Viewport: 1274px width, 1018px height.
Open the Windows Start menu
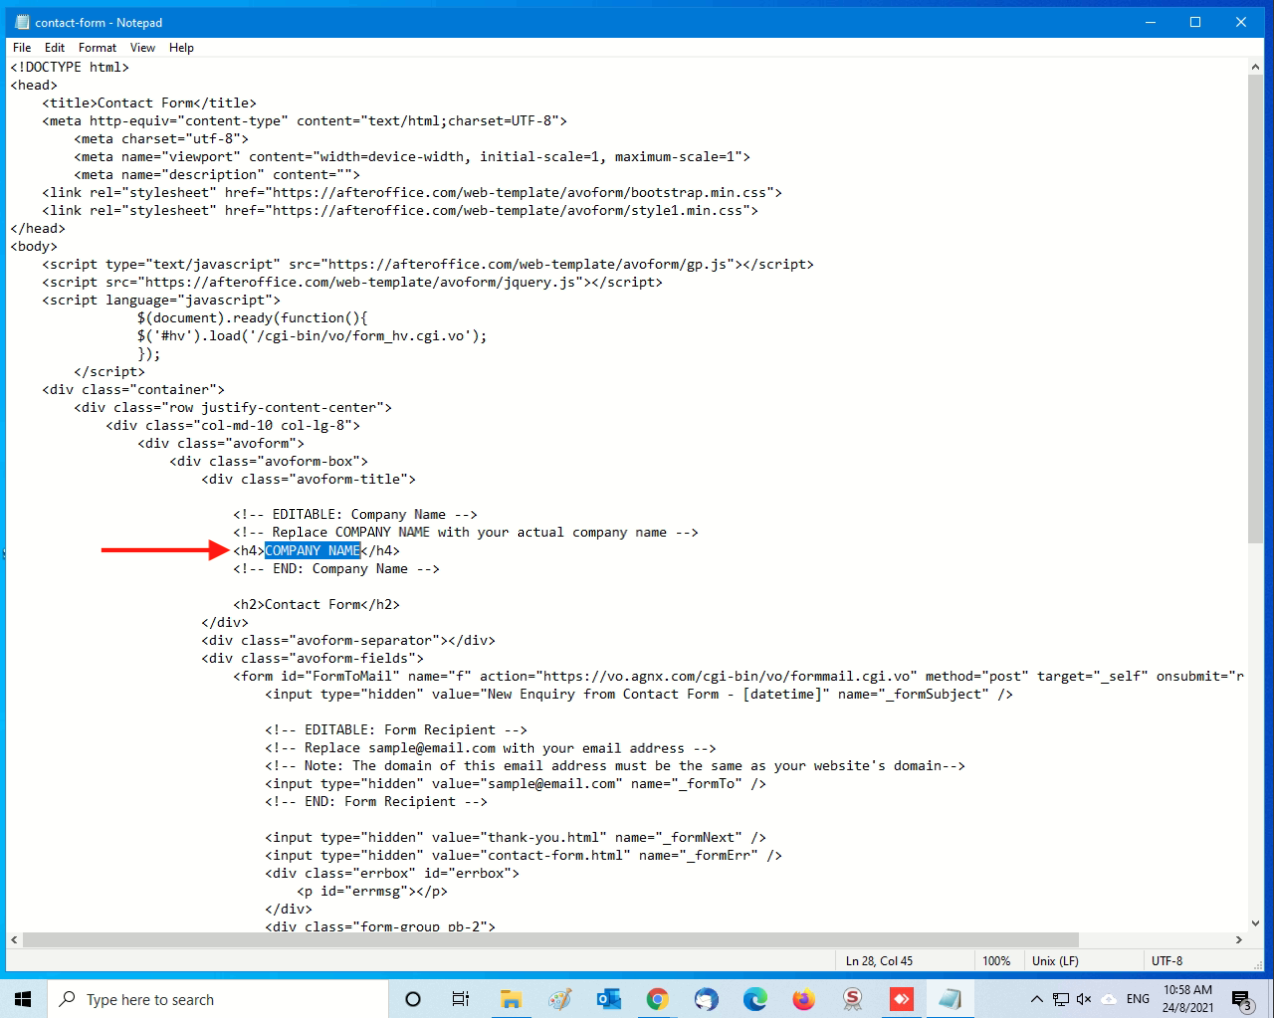pos(23,999)
